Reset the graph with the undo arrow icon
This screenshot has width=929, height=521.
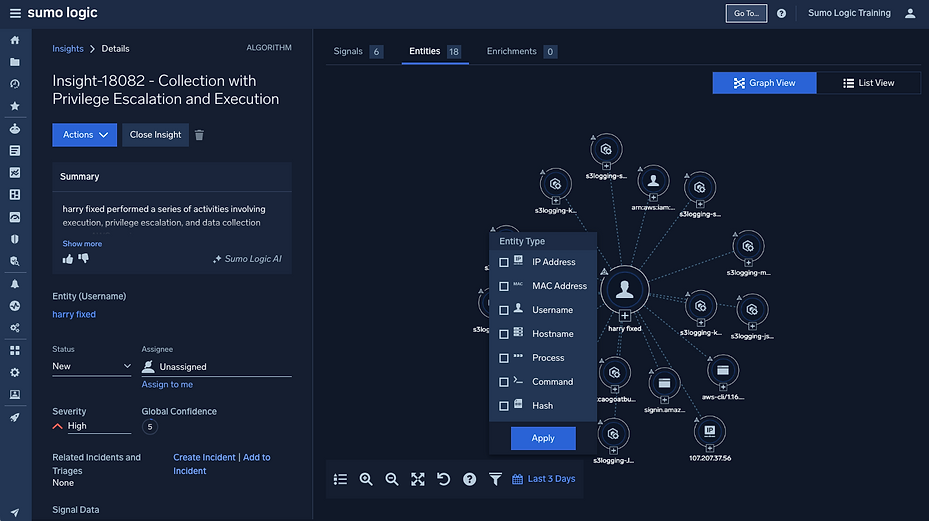[x=443, y=479]
